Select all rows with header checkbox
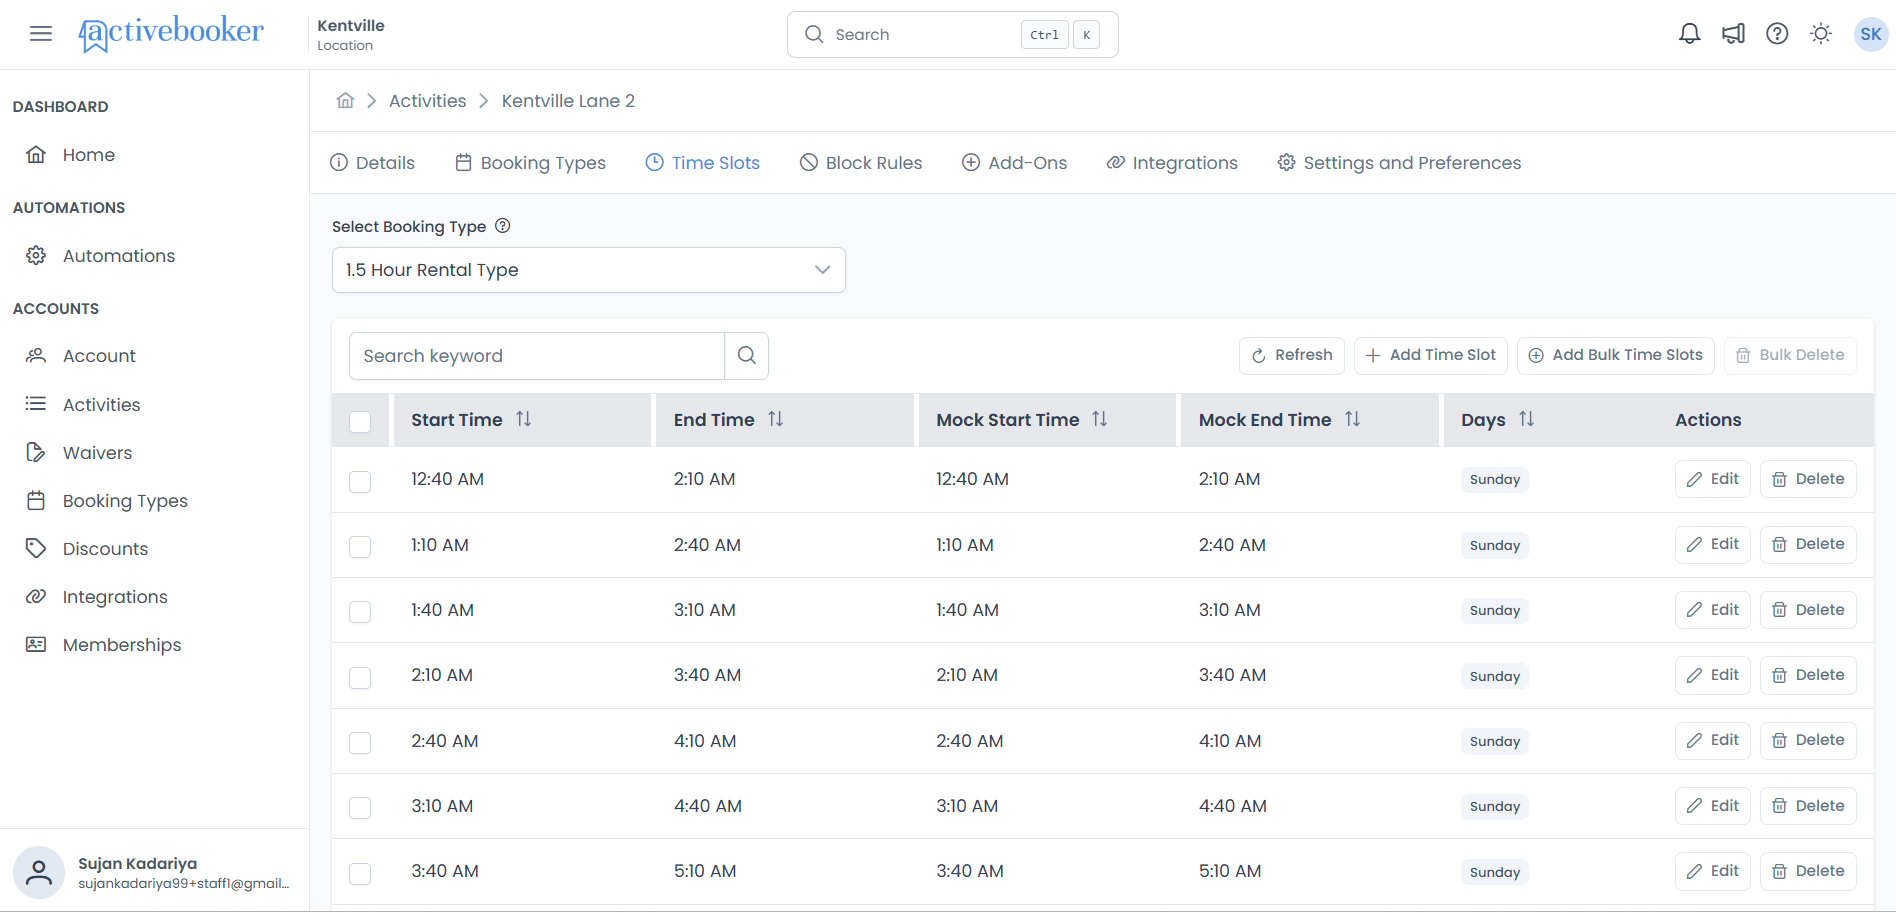The height and width of the screenshot is (912, 1896). 360,421
